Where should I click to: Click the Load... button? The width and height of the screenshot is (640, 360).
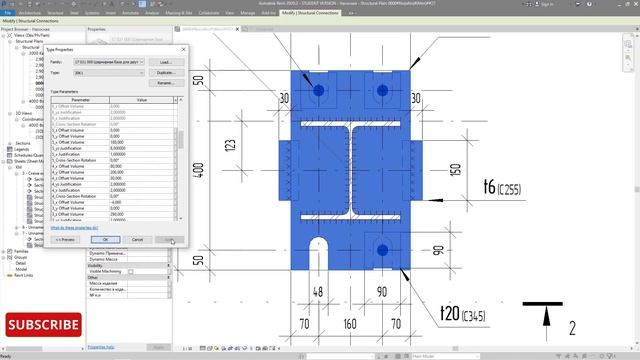click(x=166, y=62)
